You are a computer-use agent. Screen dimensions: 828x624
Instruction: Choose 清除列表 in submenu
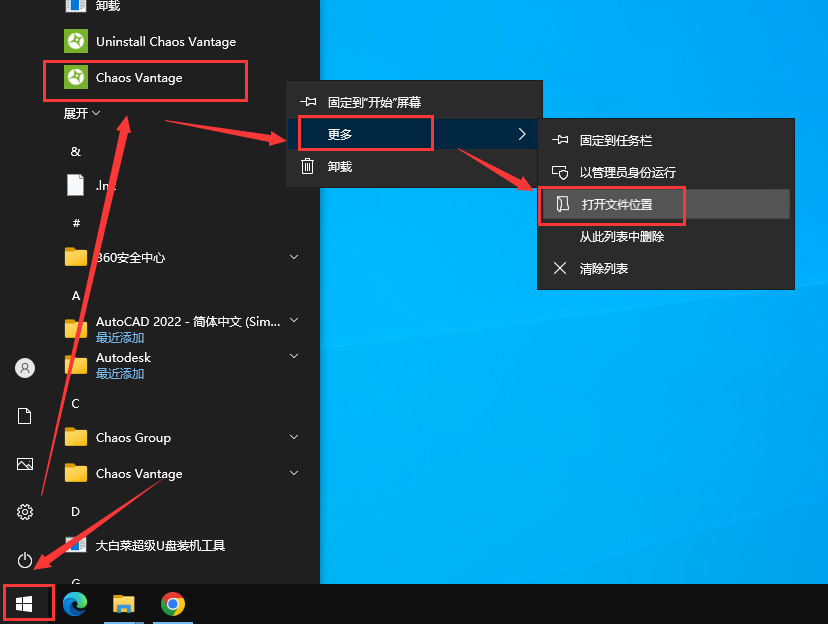click(665, 268)
